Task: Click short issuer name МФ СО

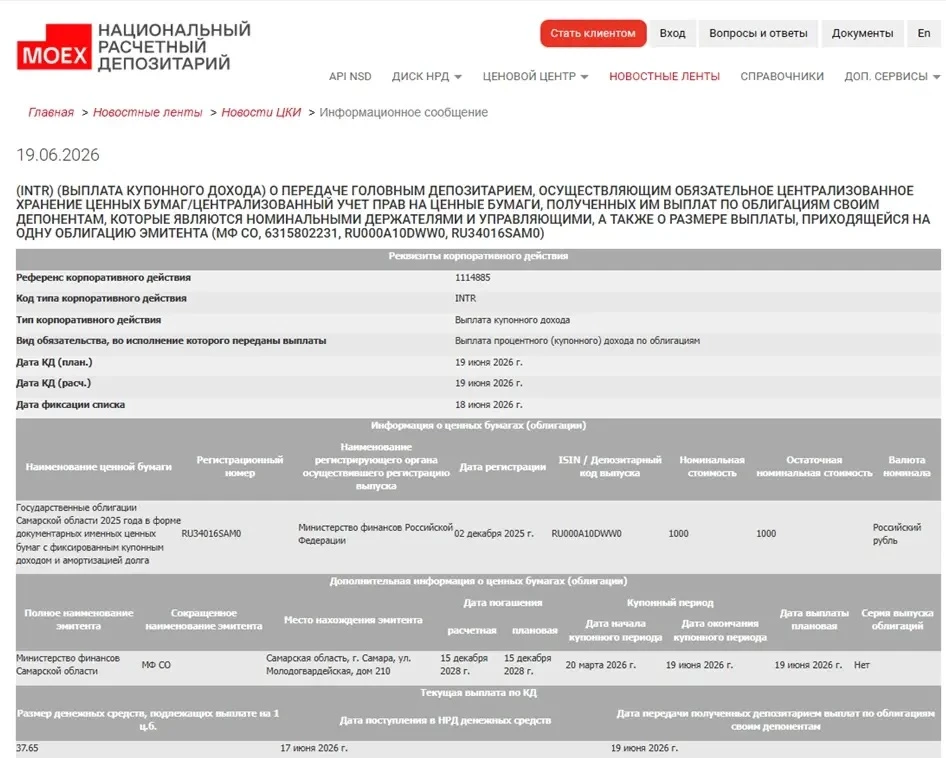Action: (156, 664)
